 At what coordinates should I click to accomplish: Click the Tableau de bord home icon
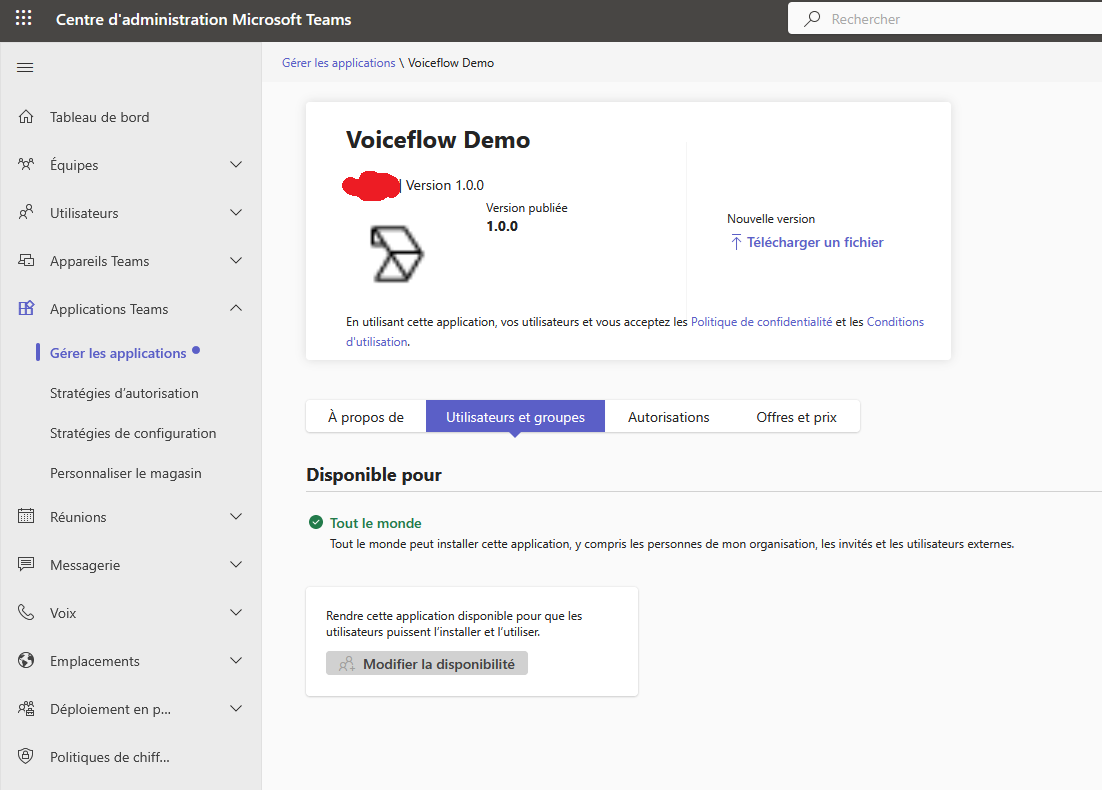[x=26, y=117]
